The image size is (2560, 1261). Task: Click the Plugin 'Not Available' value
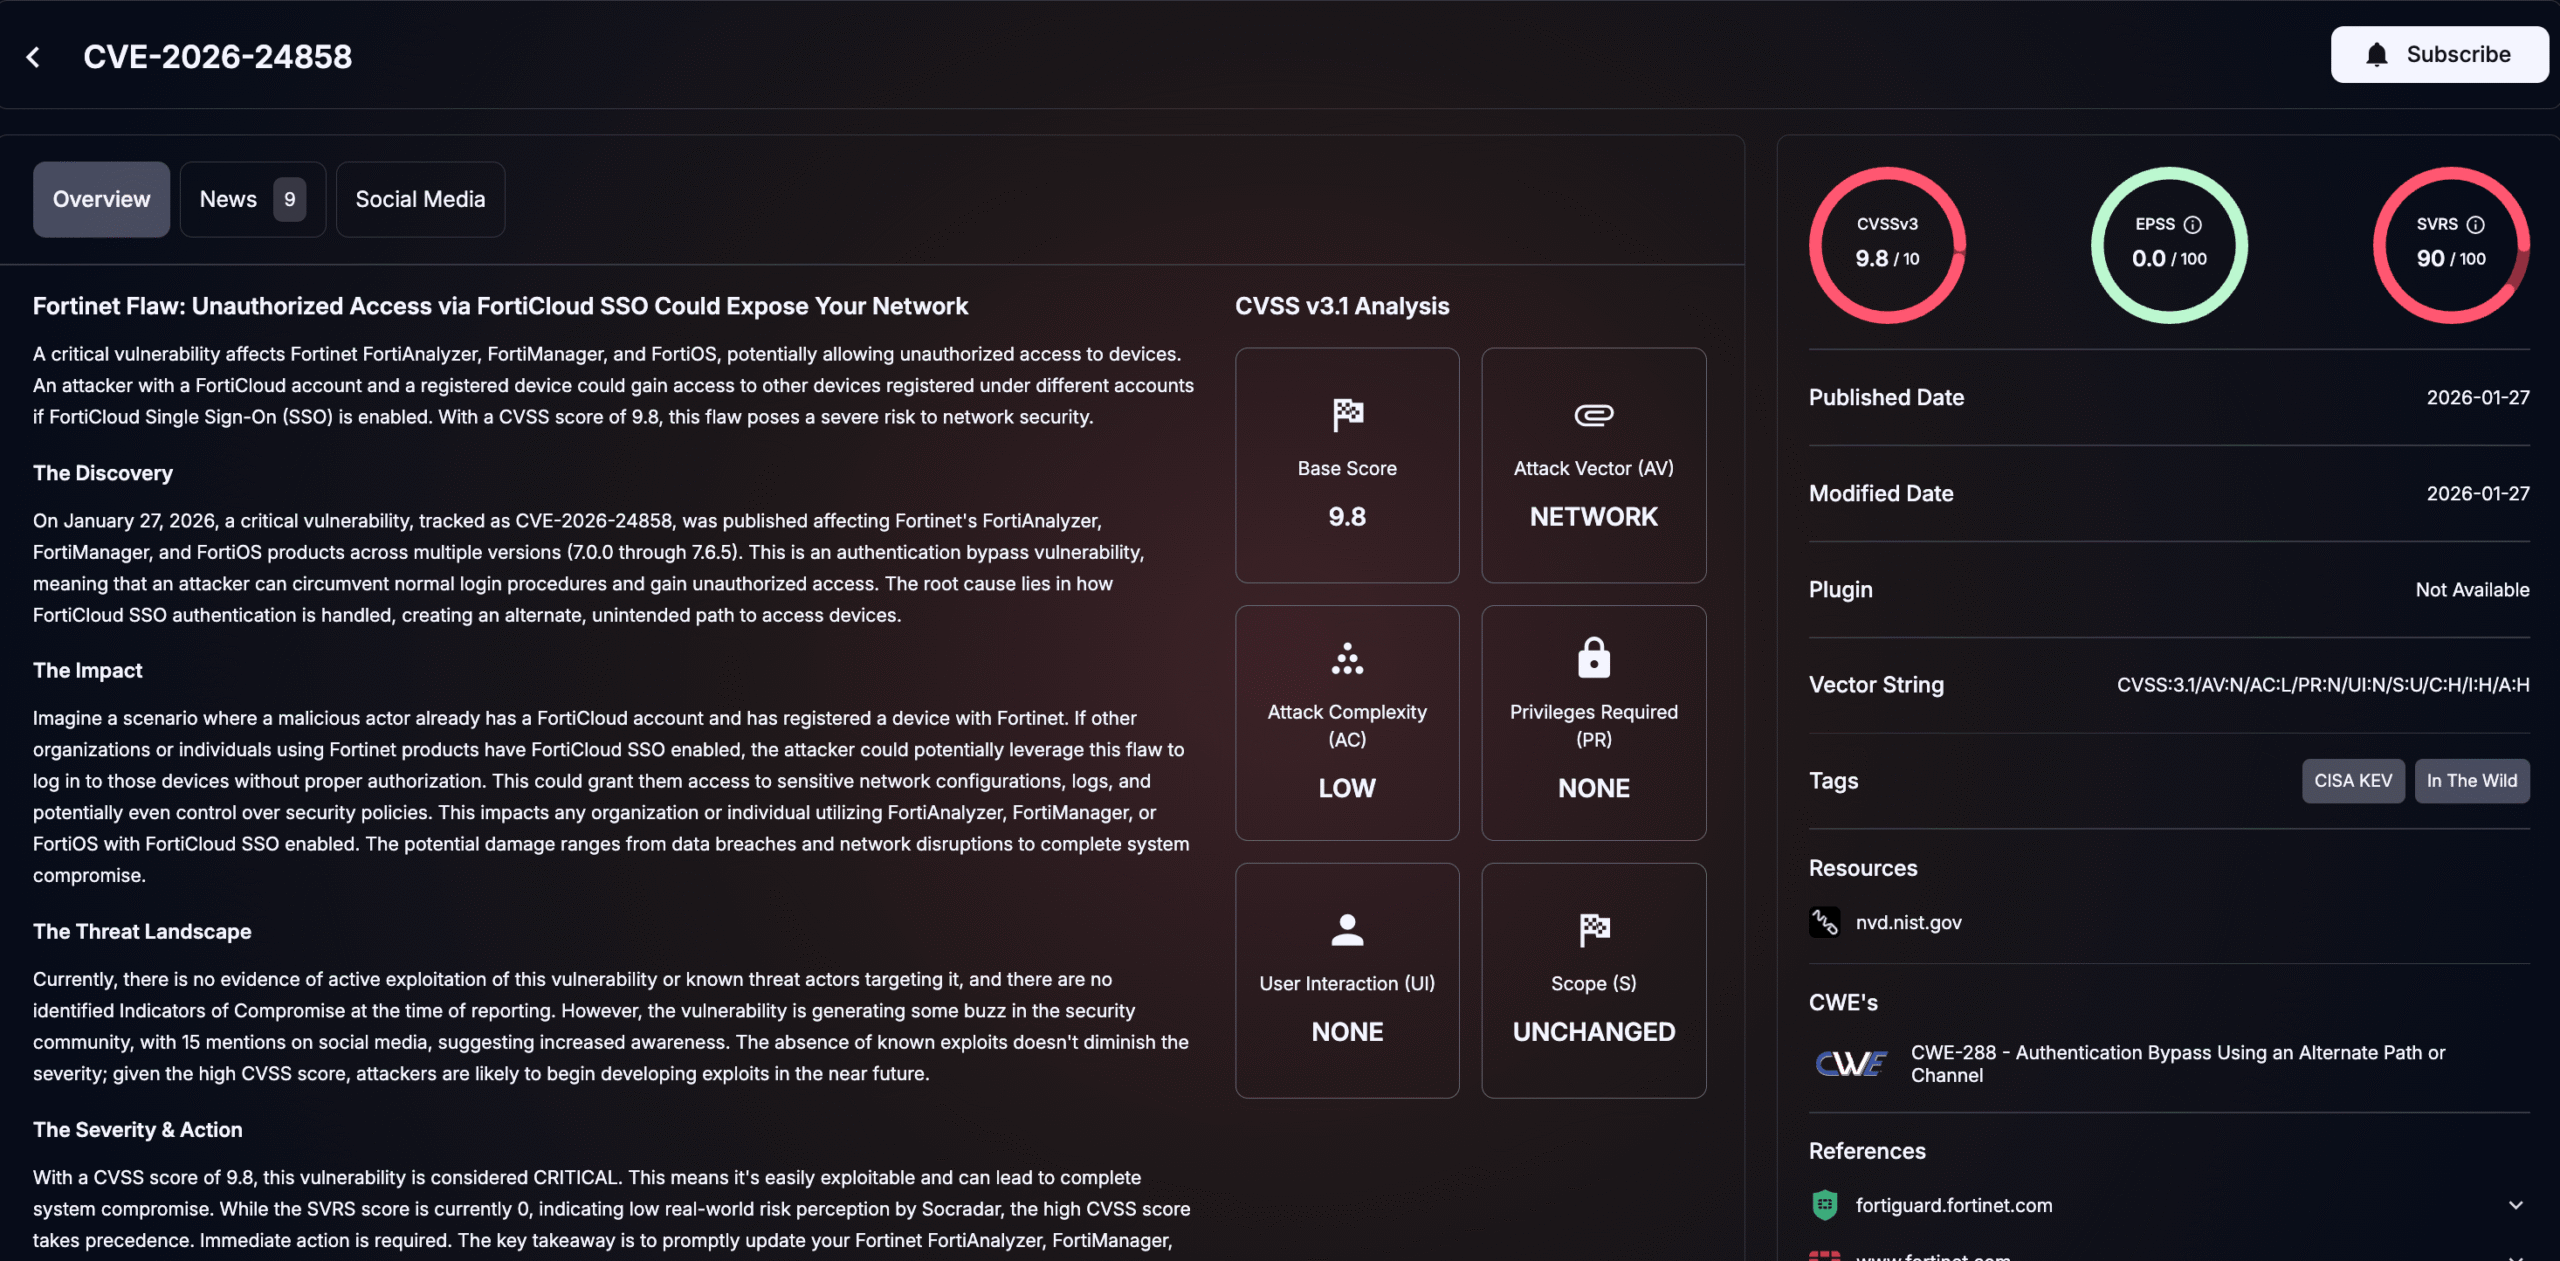tap(2472, 589)
